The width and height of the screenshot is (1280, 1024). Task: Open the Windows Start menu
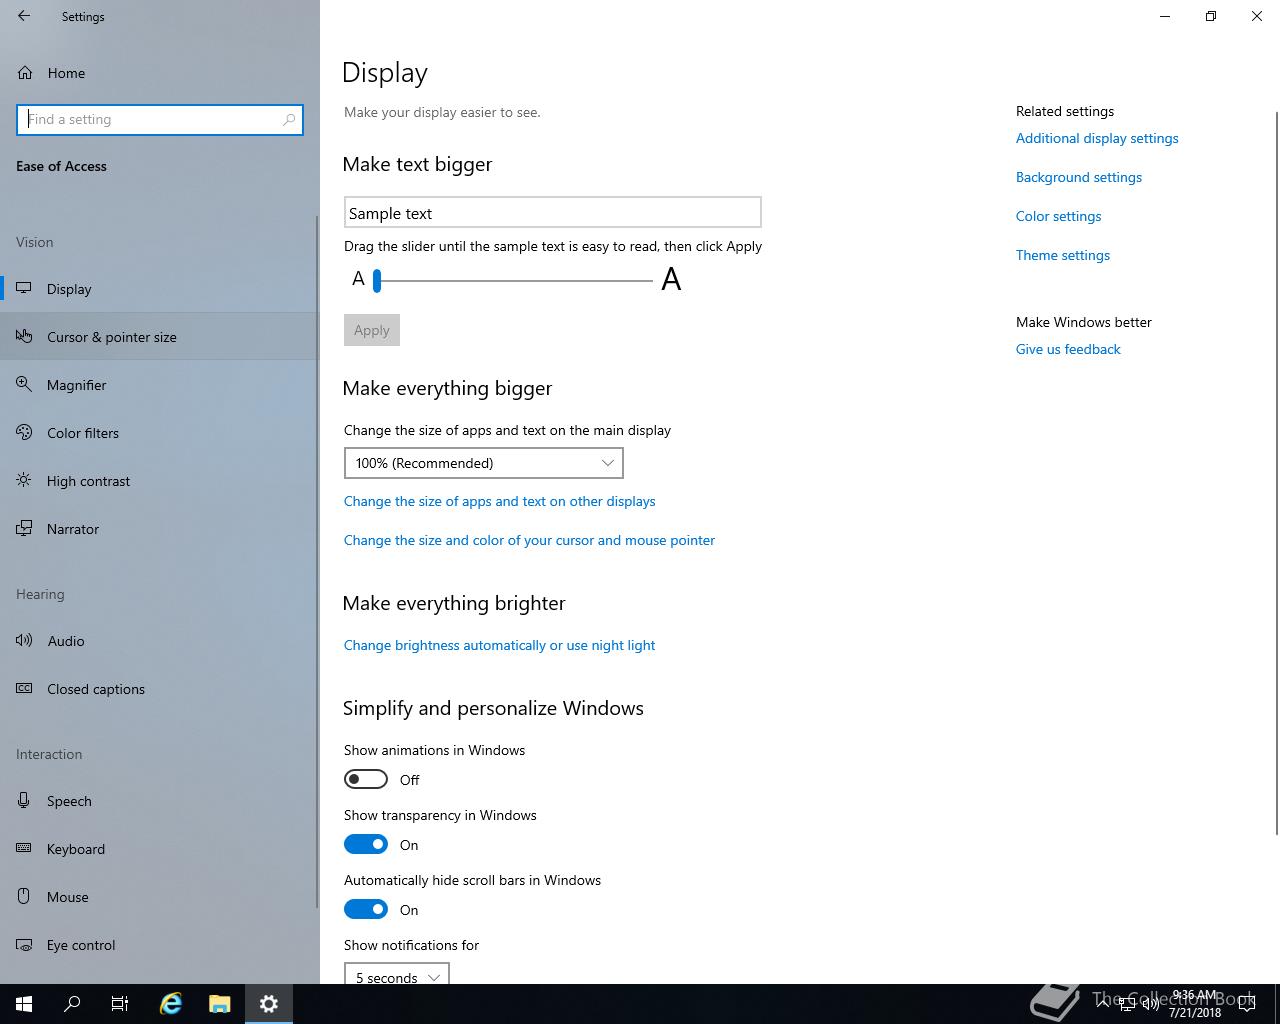[24, 1004]
